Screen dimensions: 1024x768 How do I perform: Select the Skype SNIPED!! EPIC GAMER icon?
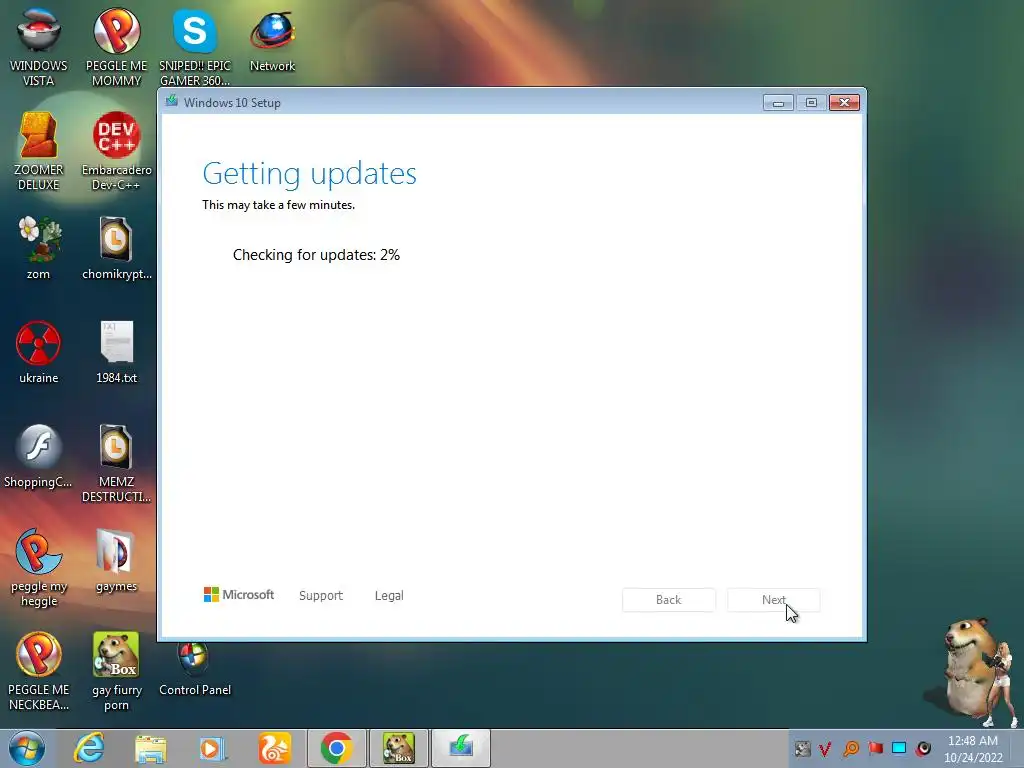click(x=195, y=47)
